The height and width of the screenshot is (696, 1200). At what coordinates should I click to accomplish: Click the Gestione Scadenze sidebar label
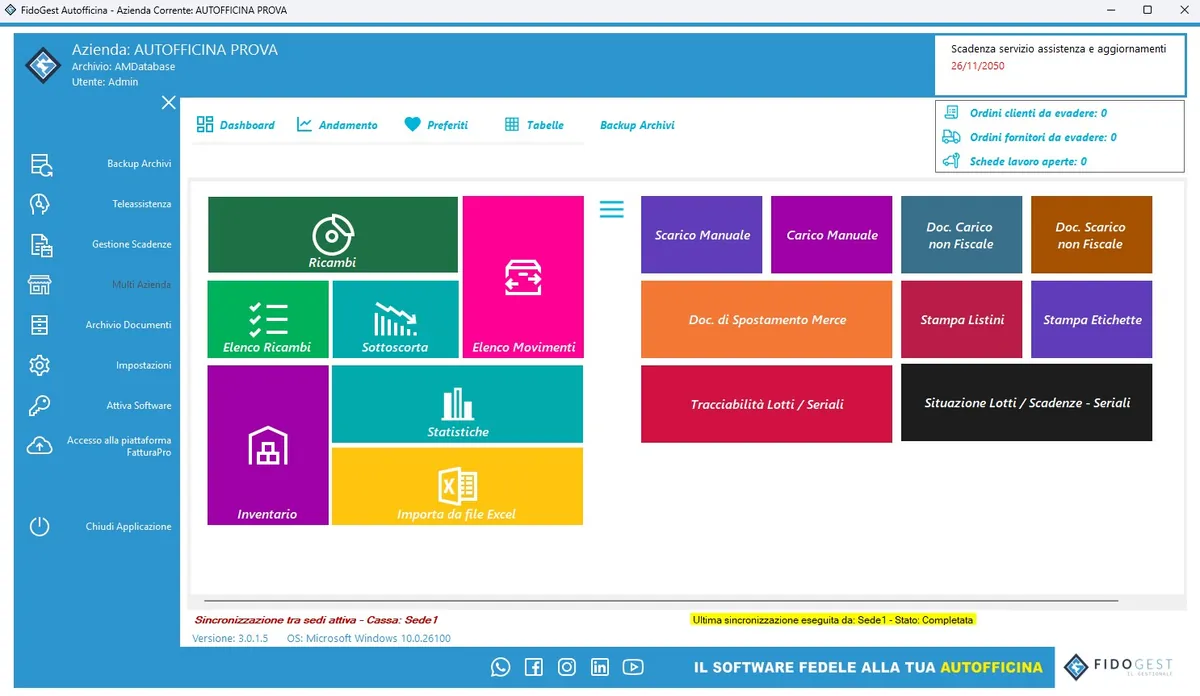pyautogui.click(x=132, y=244)
